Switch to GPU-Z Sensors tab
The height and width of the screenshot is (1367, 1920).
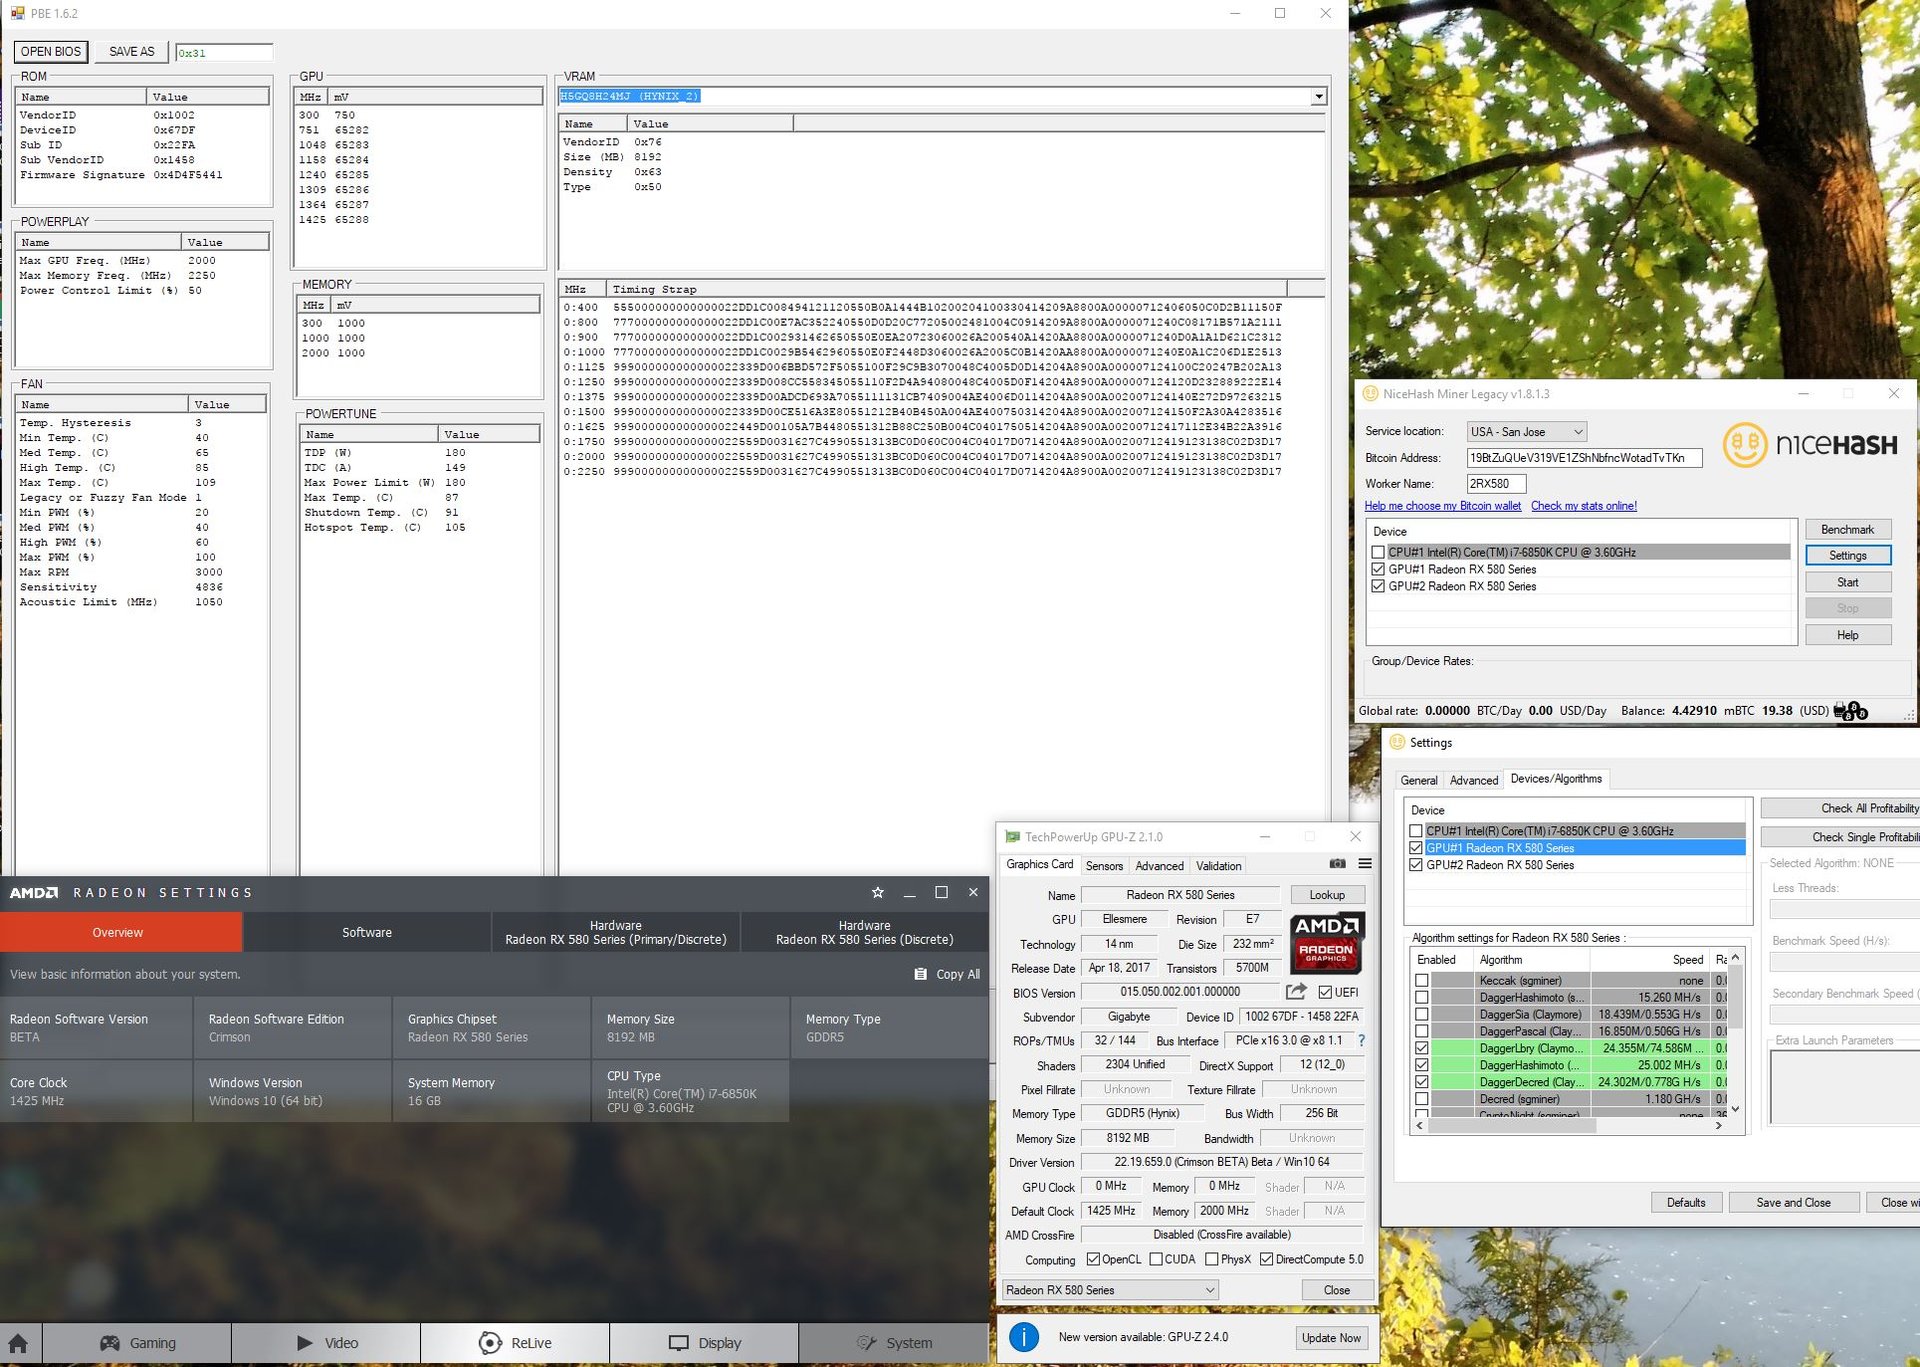1104,866
